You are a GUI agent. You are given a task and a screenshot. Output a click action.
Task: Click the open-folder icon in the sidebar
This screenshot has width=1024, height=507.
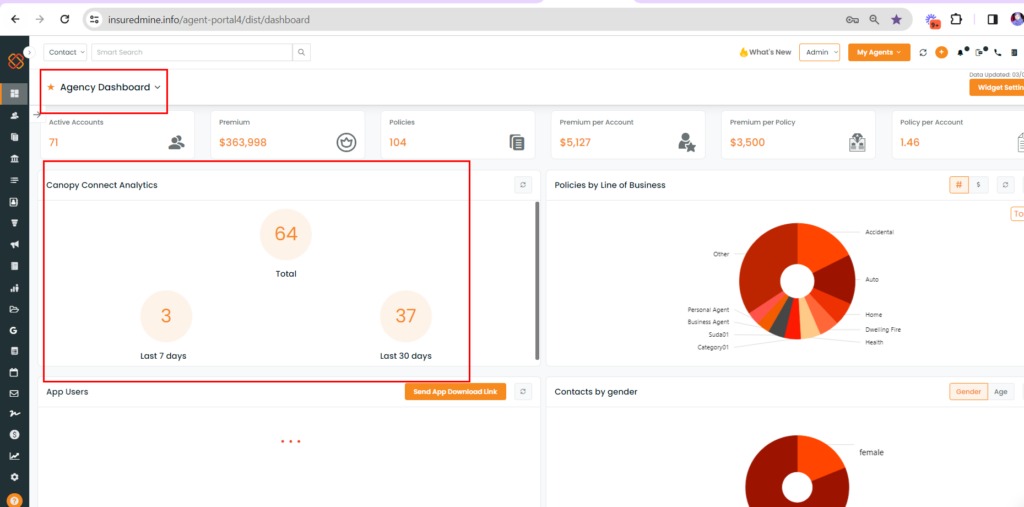(x=14, y=309)
